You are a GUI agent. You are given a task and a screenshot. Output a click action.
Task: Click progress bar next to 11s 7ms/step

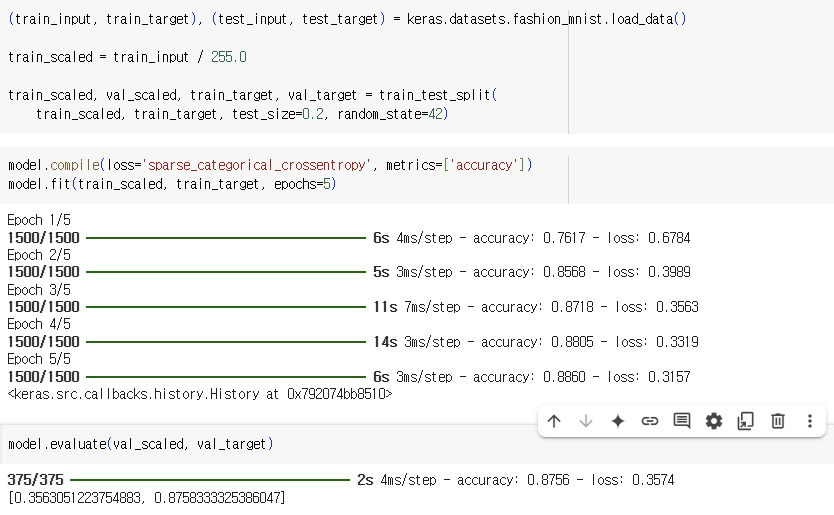(x=226, y=307)
